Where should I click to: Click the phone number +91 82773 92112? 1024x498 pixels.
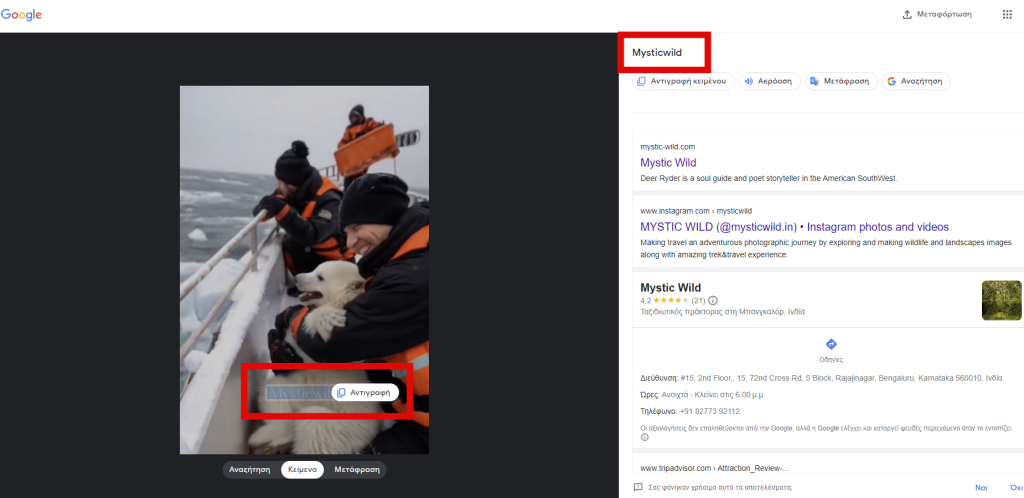709,411
